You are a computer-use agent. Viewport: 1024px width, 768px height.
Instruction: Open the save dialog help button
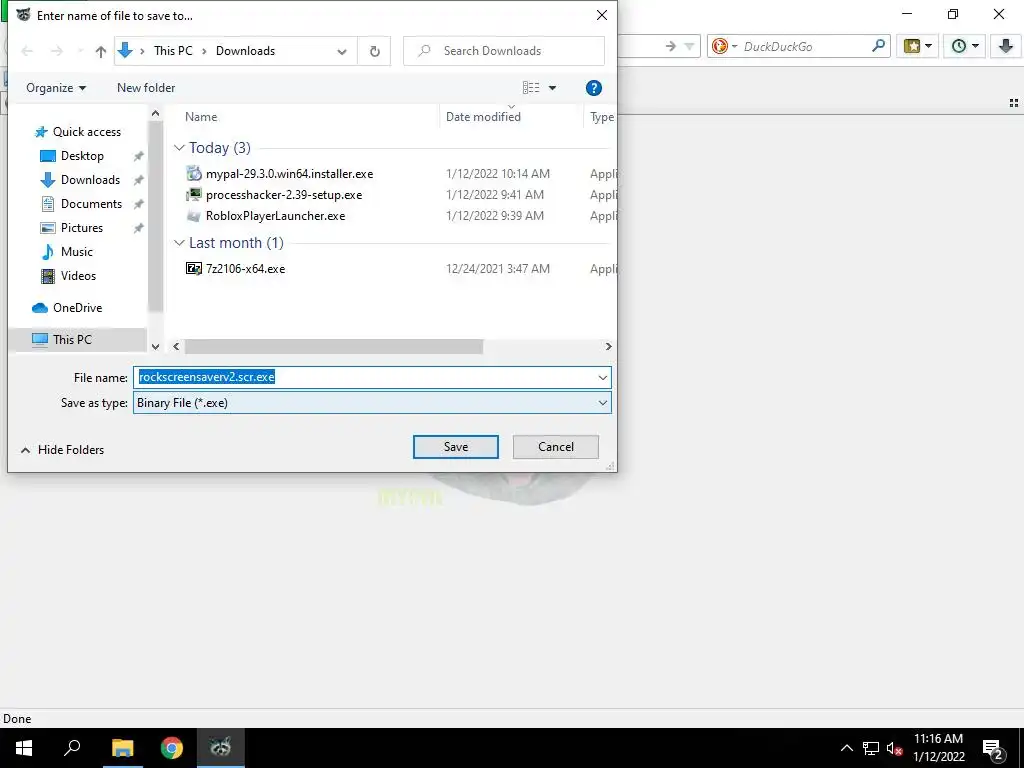click(x=594, y=88)
